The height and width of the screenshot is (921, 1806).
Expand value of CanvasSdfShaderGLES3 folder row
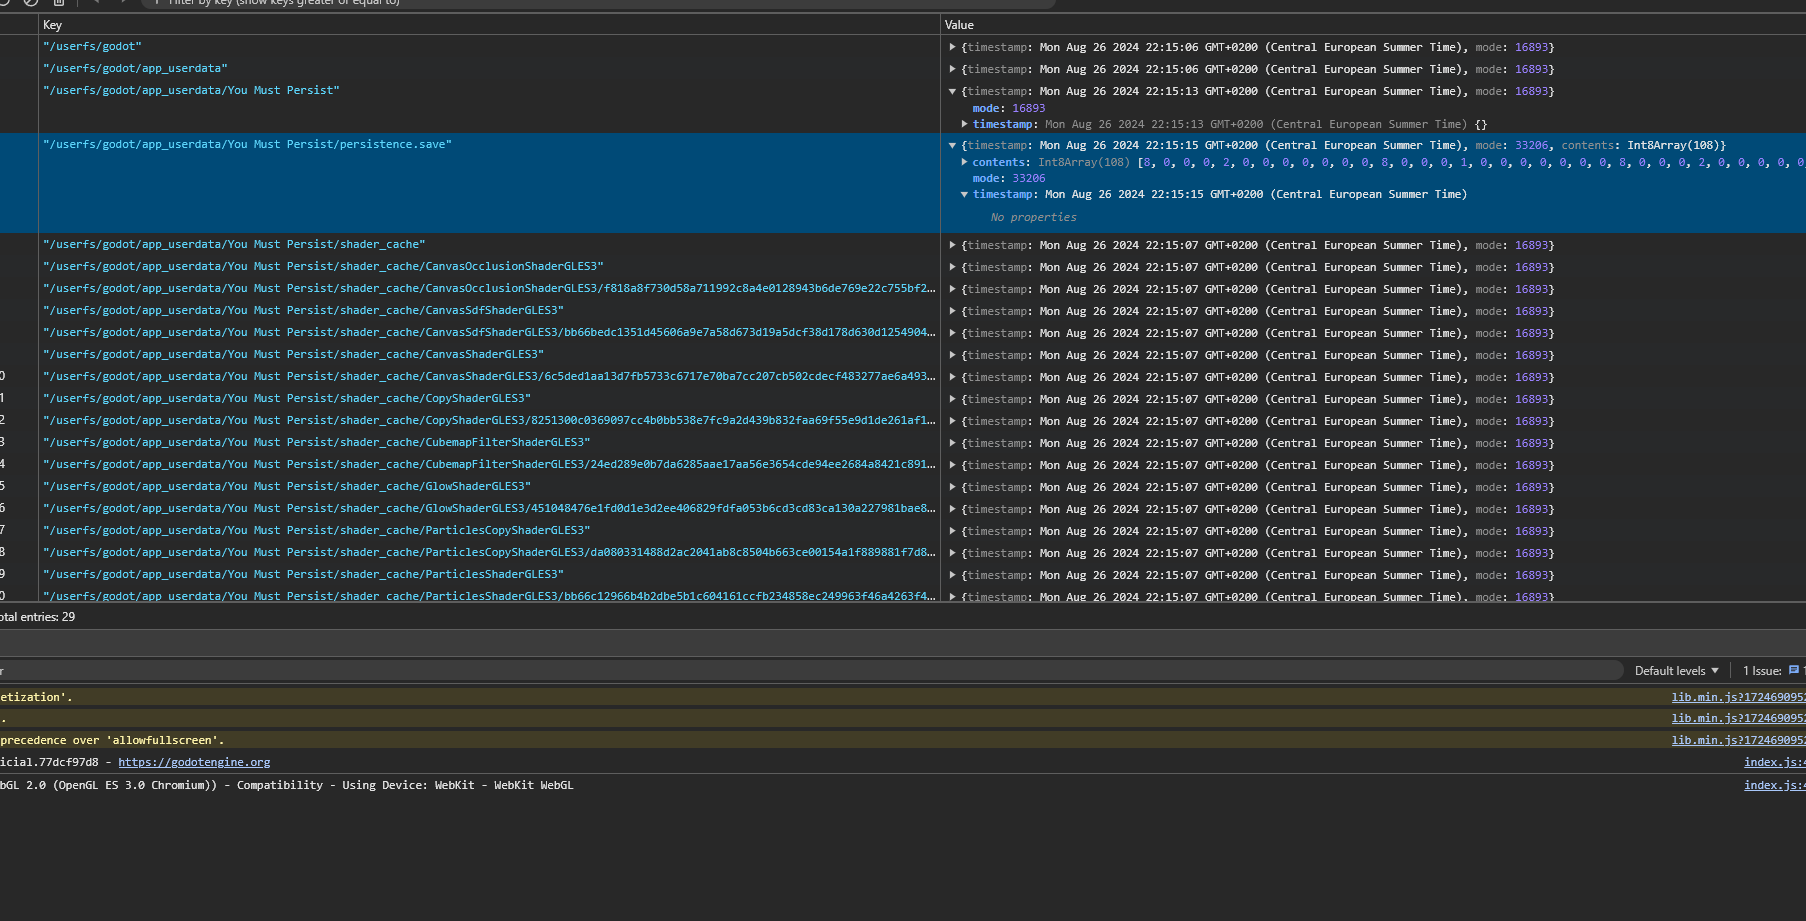tap(952, 311)
